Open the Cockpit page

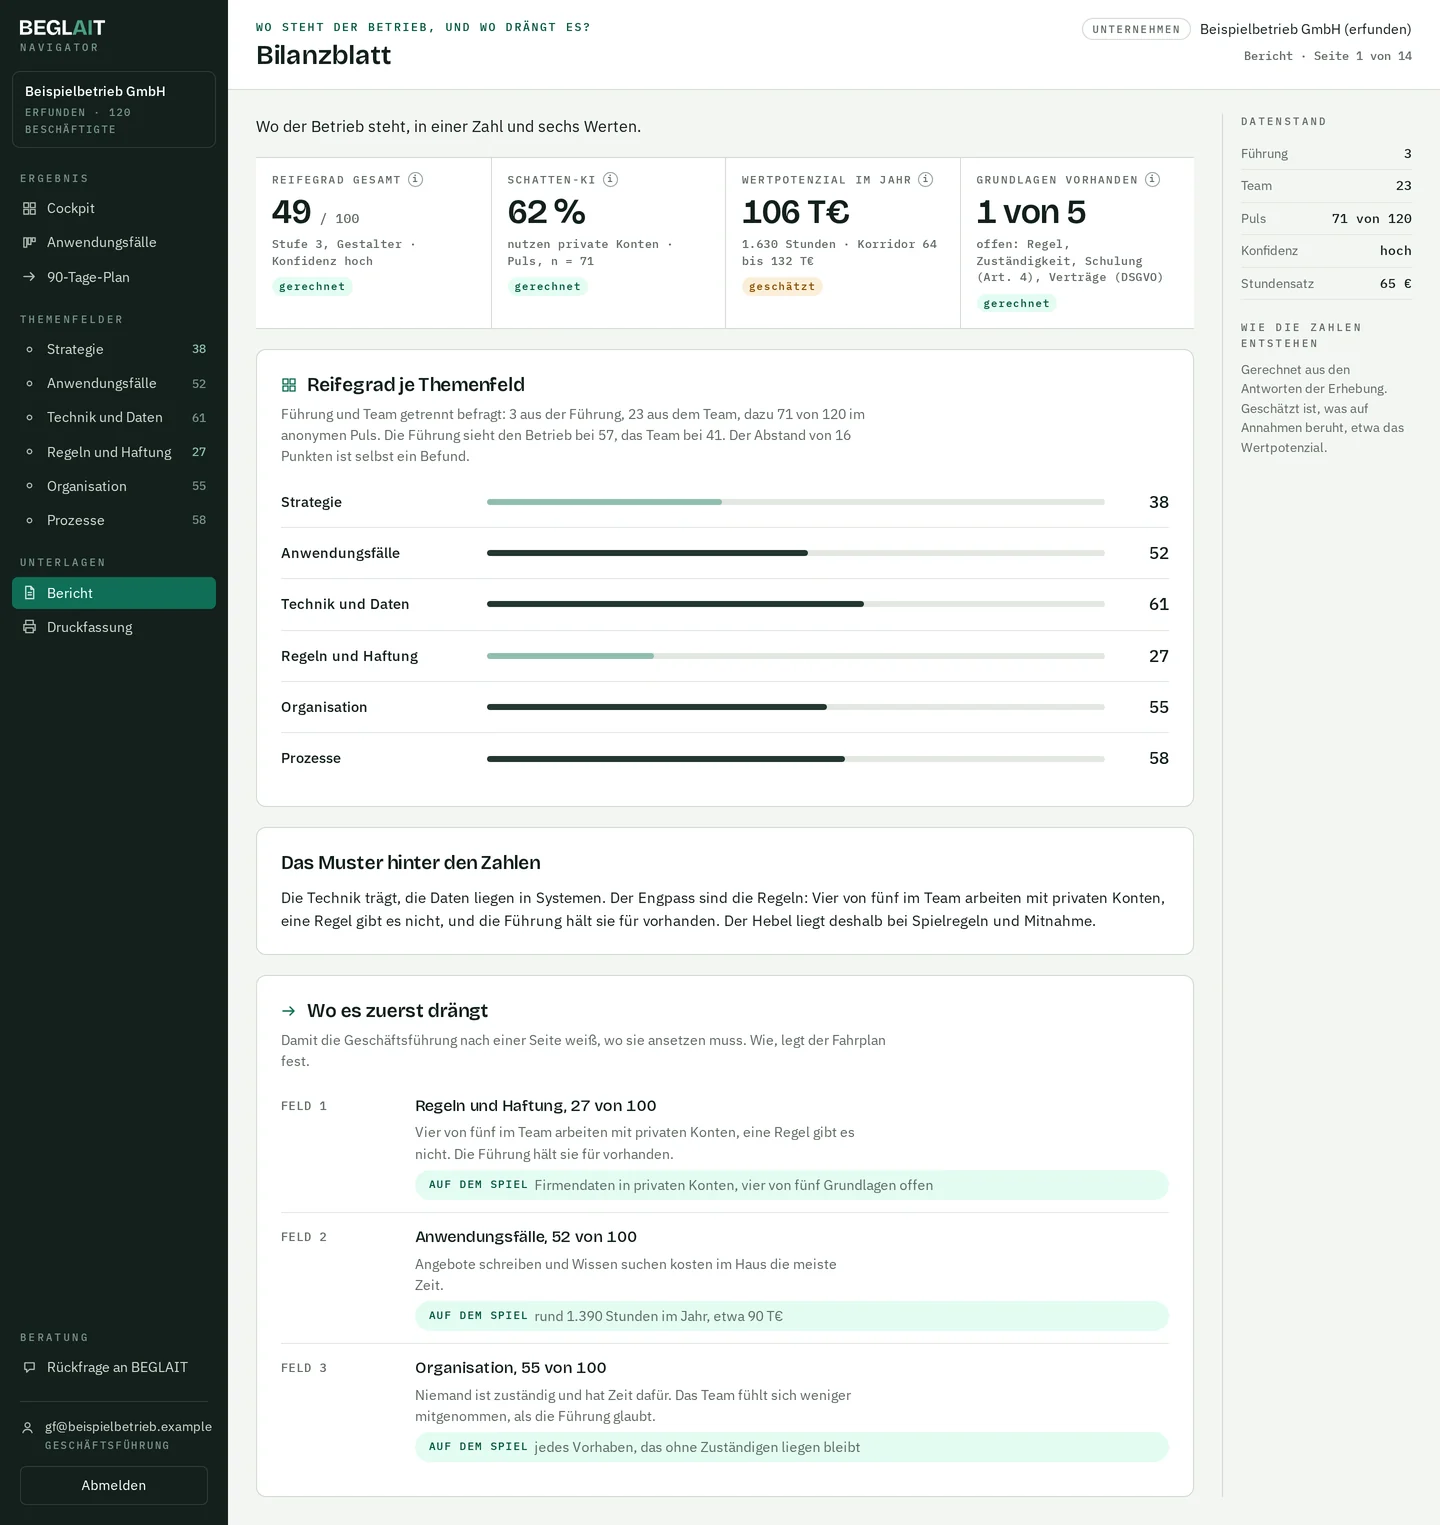pyautogui.click(x=114, y=209)
